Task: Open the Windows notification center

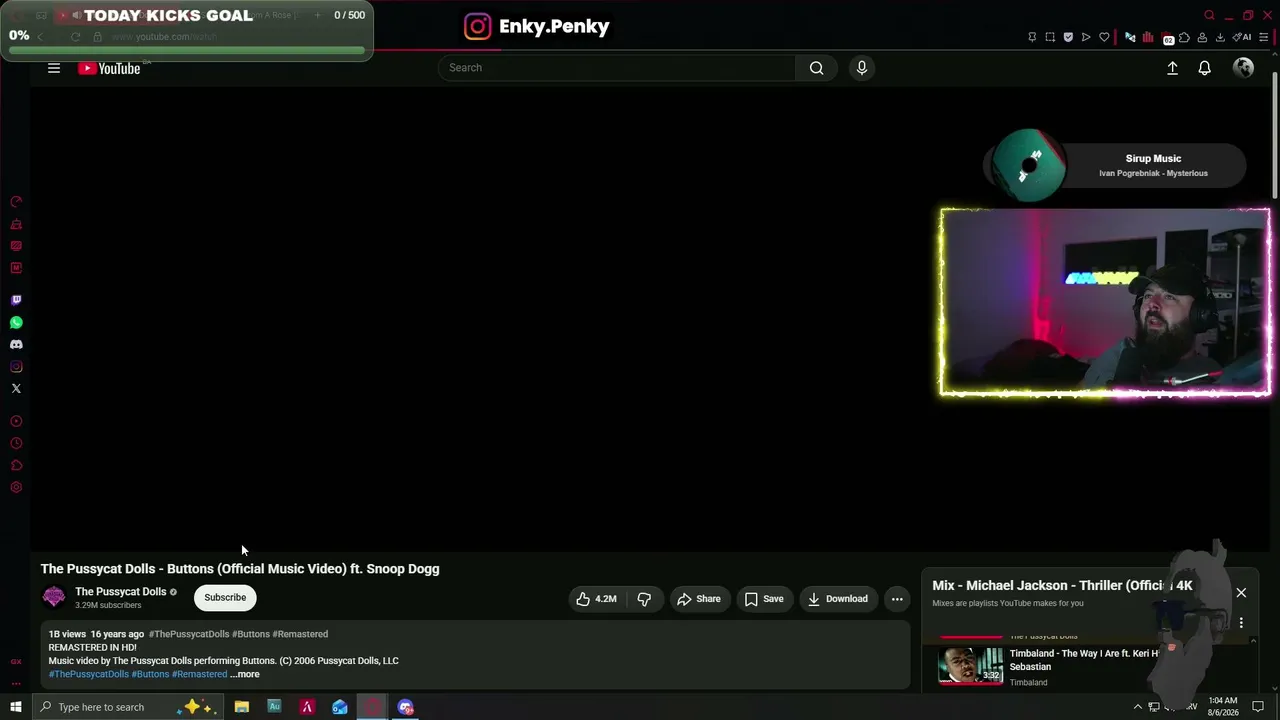Action: click(x=1259, y=707)
